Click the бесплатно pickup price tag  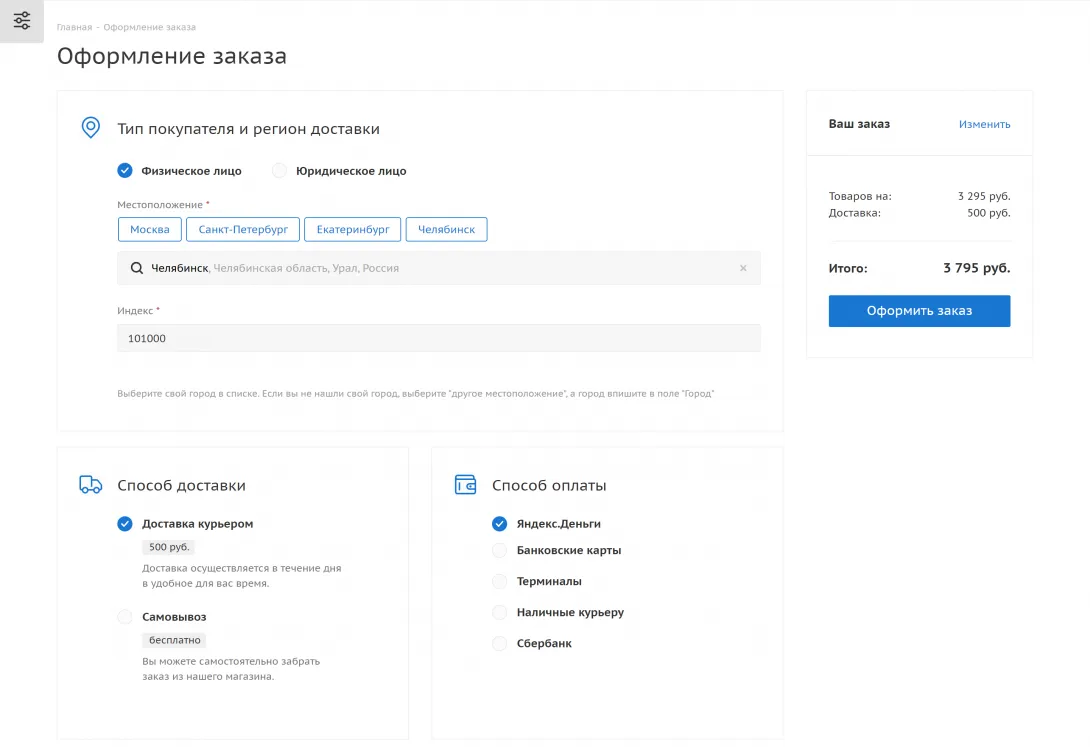(174, 640)
